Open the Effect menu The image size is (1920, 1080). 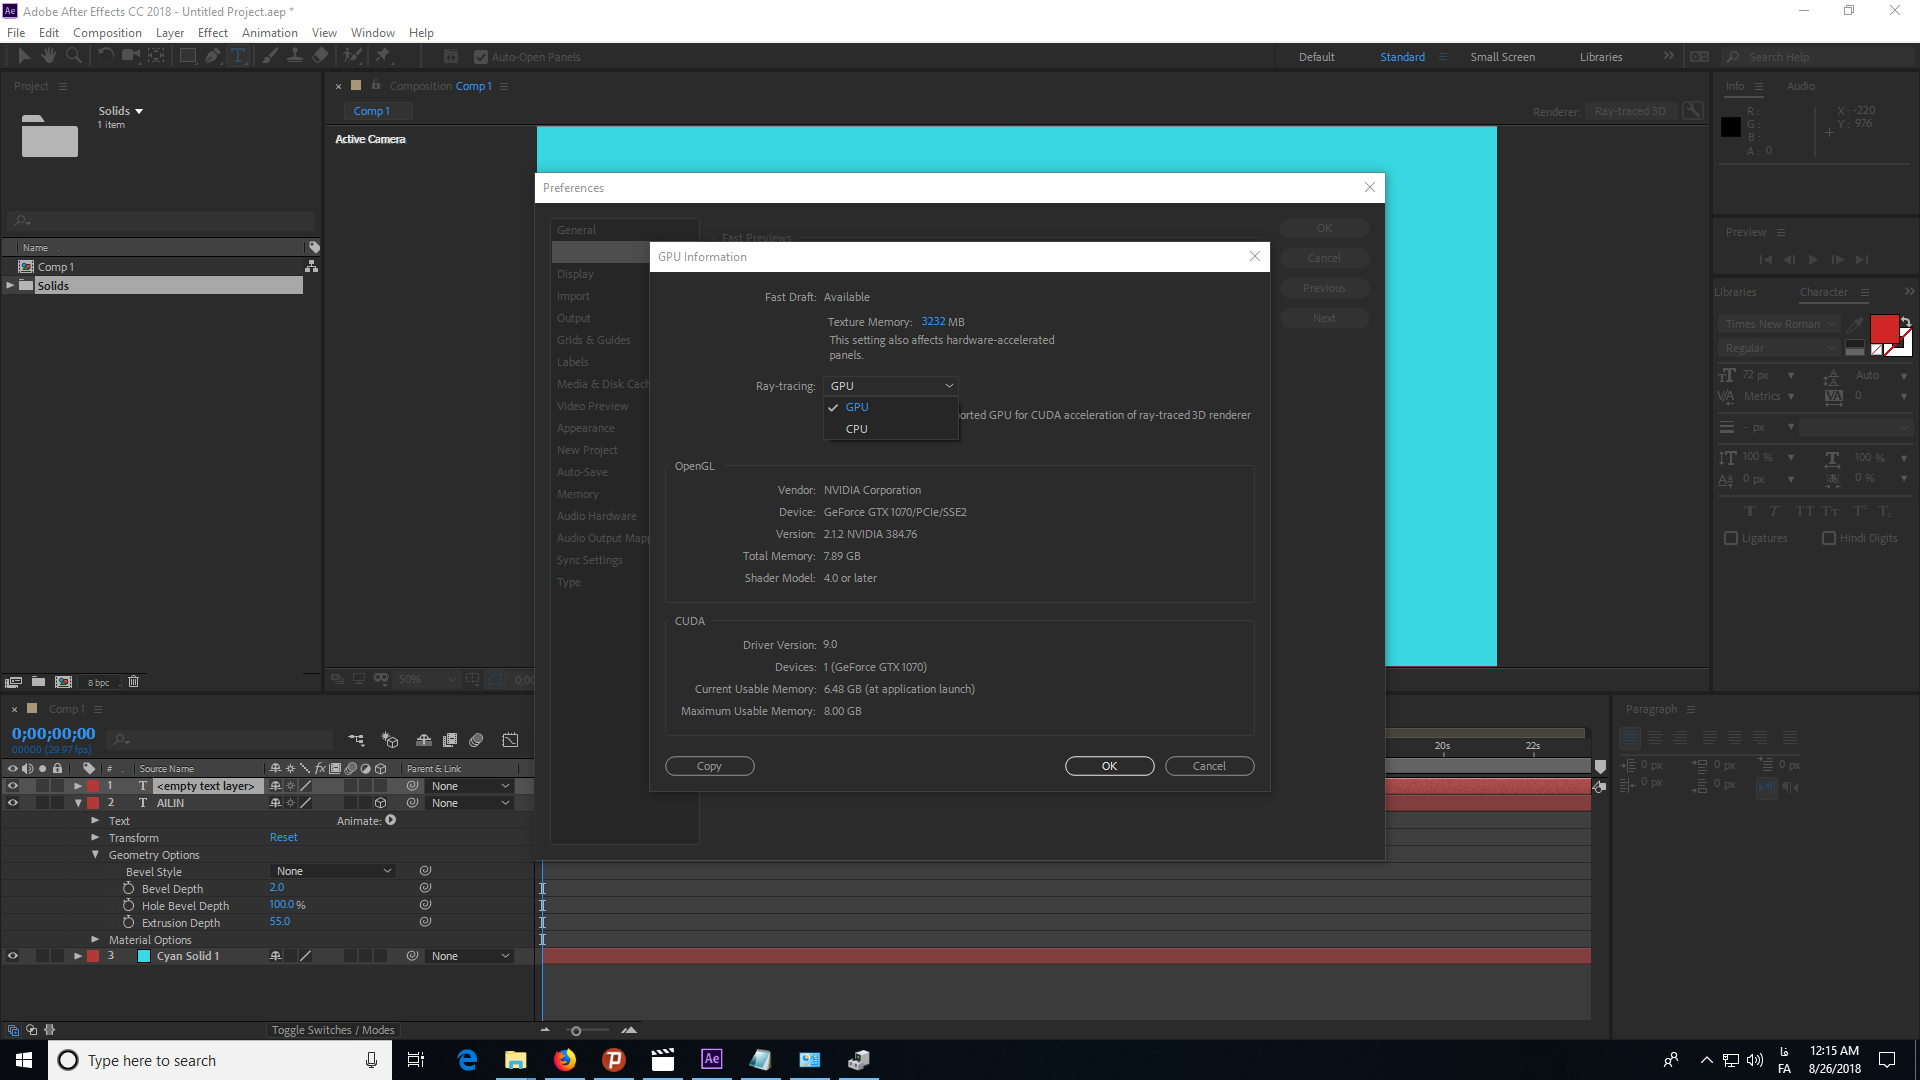click(x=213, y=33)
